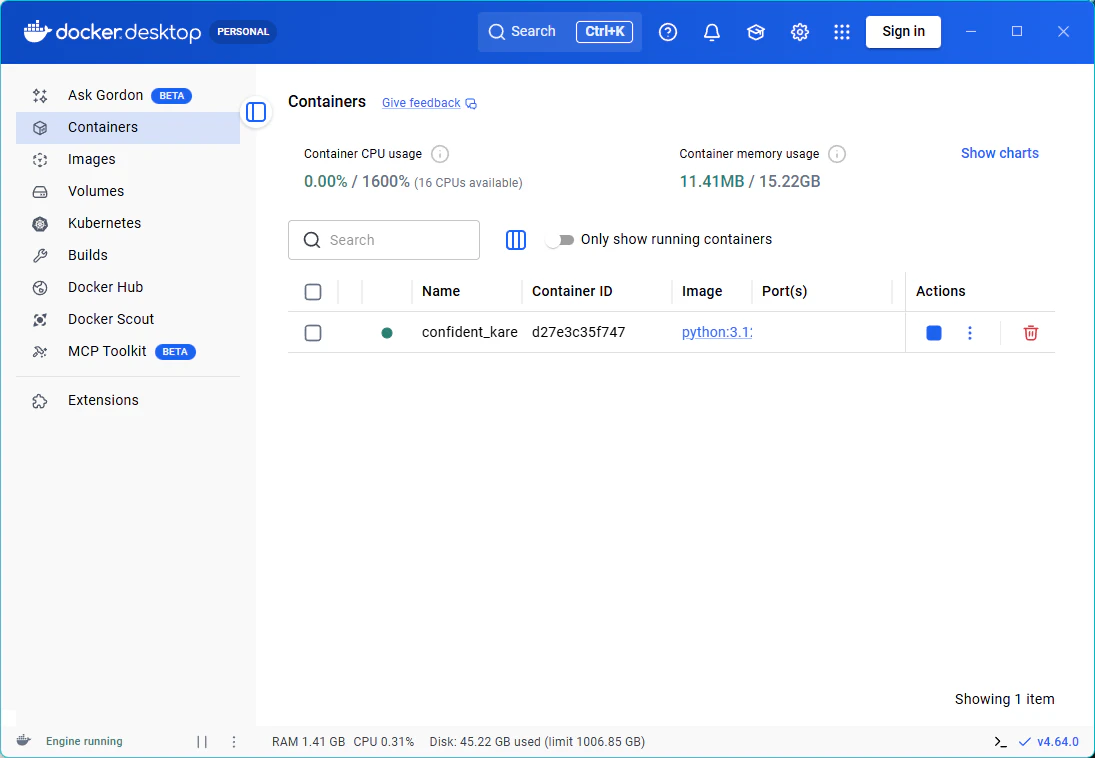Screen dimensions: 1095x758
Task: Click the column customization icon next to search
Action: (515, 240)
